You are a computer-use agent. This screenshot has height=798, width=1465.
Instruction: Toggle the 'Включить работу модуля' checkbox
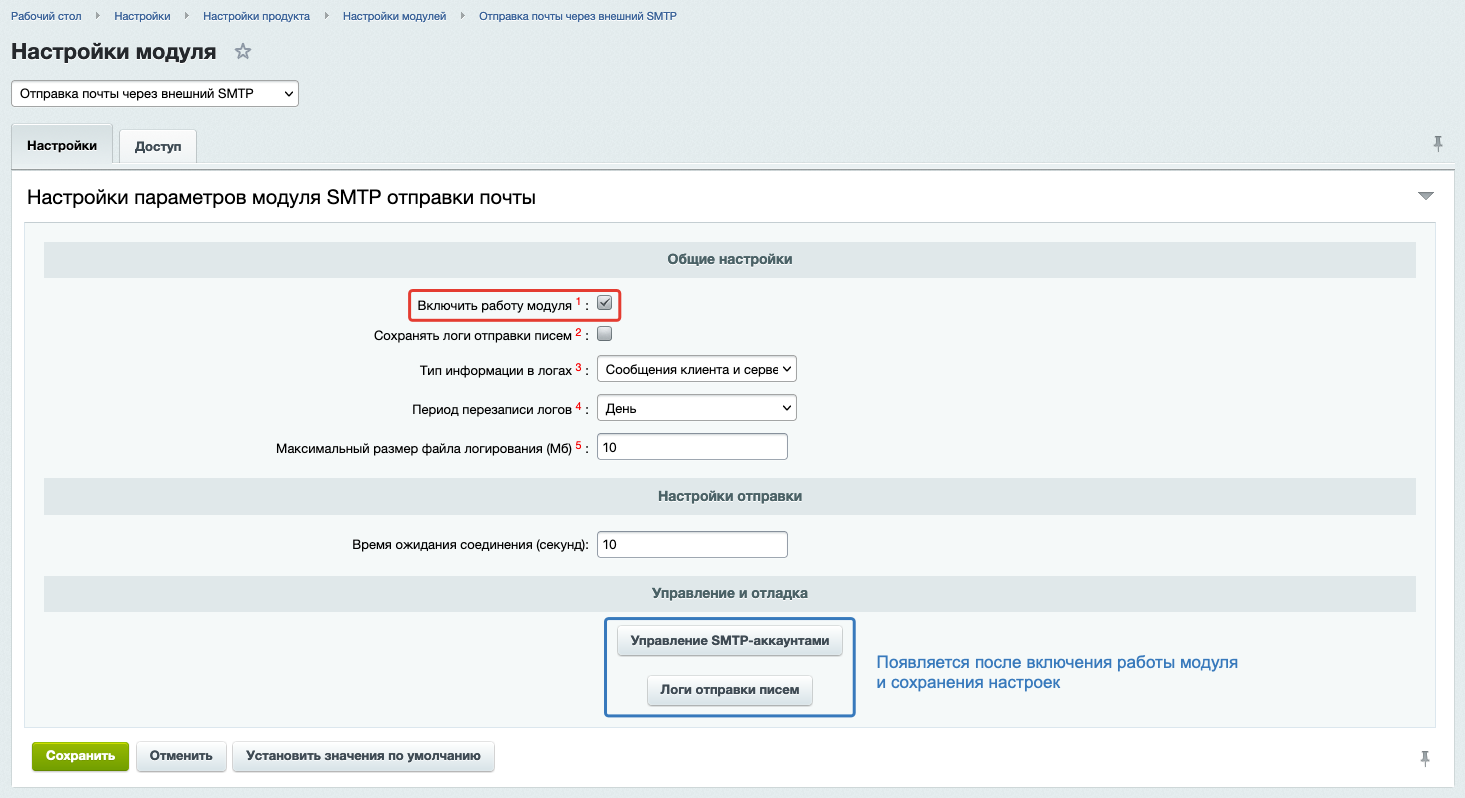[604, 303]
